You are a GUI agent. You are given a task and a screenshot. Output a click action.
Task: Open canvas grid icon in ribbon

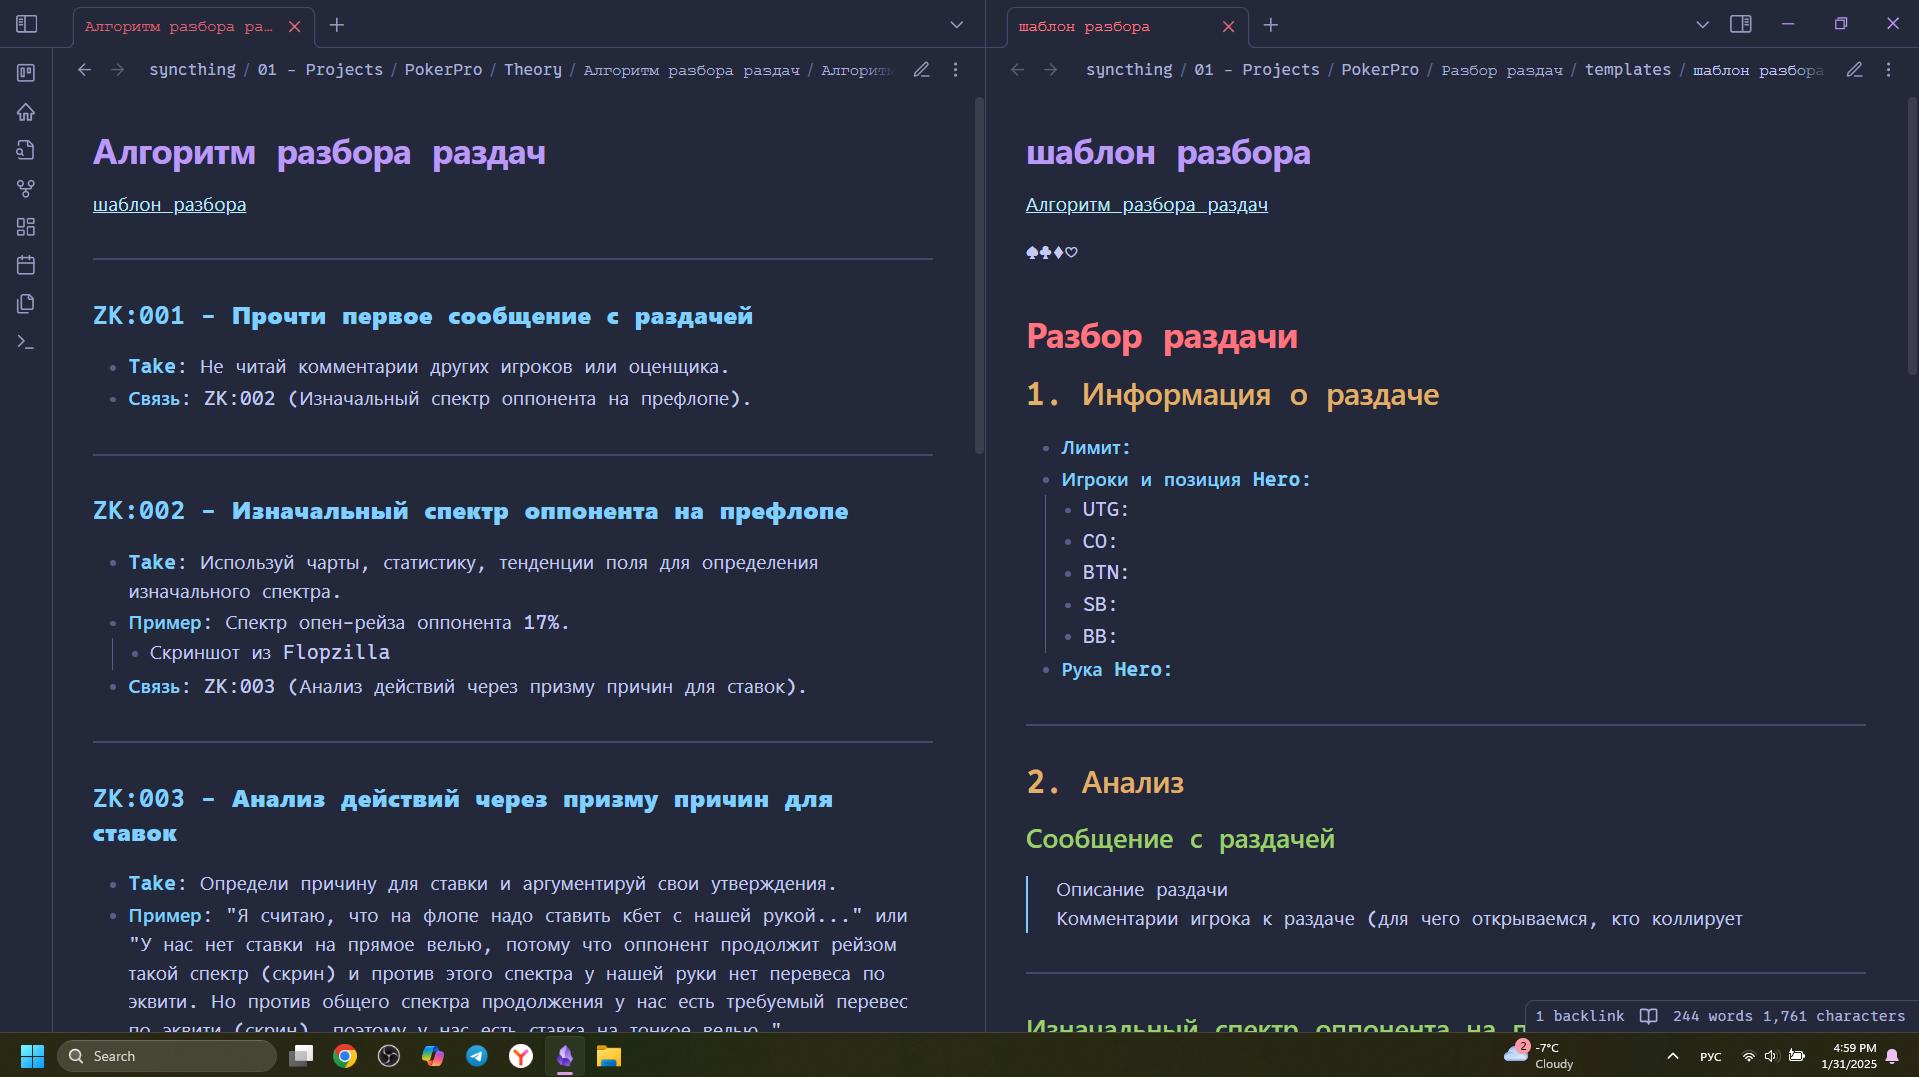(x=26, y=227)
